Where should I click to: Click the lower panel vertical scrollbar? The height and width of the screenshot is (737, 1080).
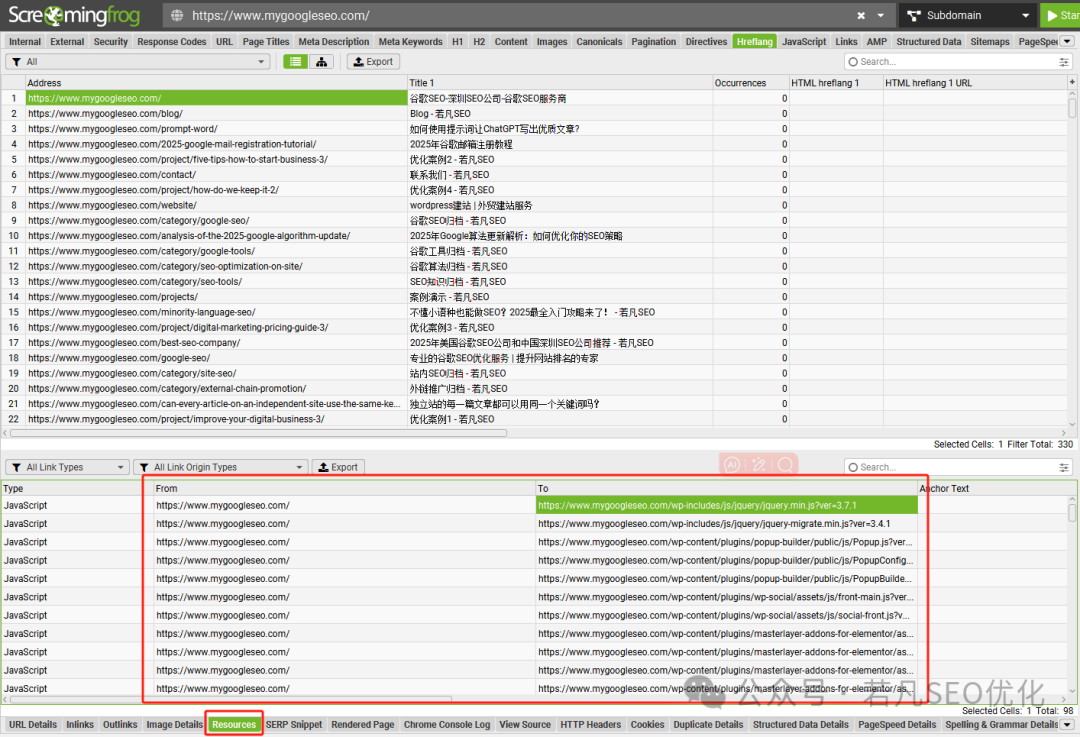pos(1072,513)
